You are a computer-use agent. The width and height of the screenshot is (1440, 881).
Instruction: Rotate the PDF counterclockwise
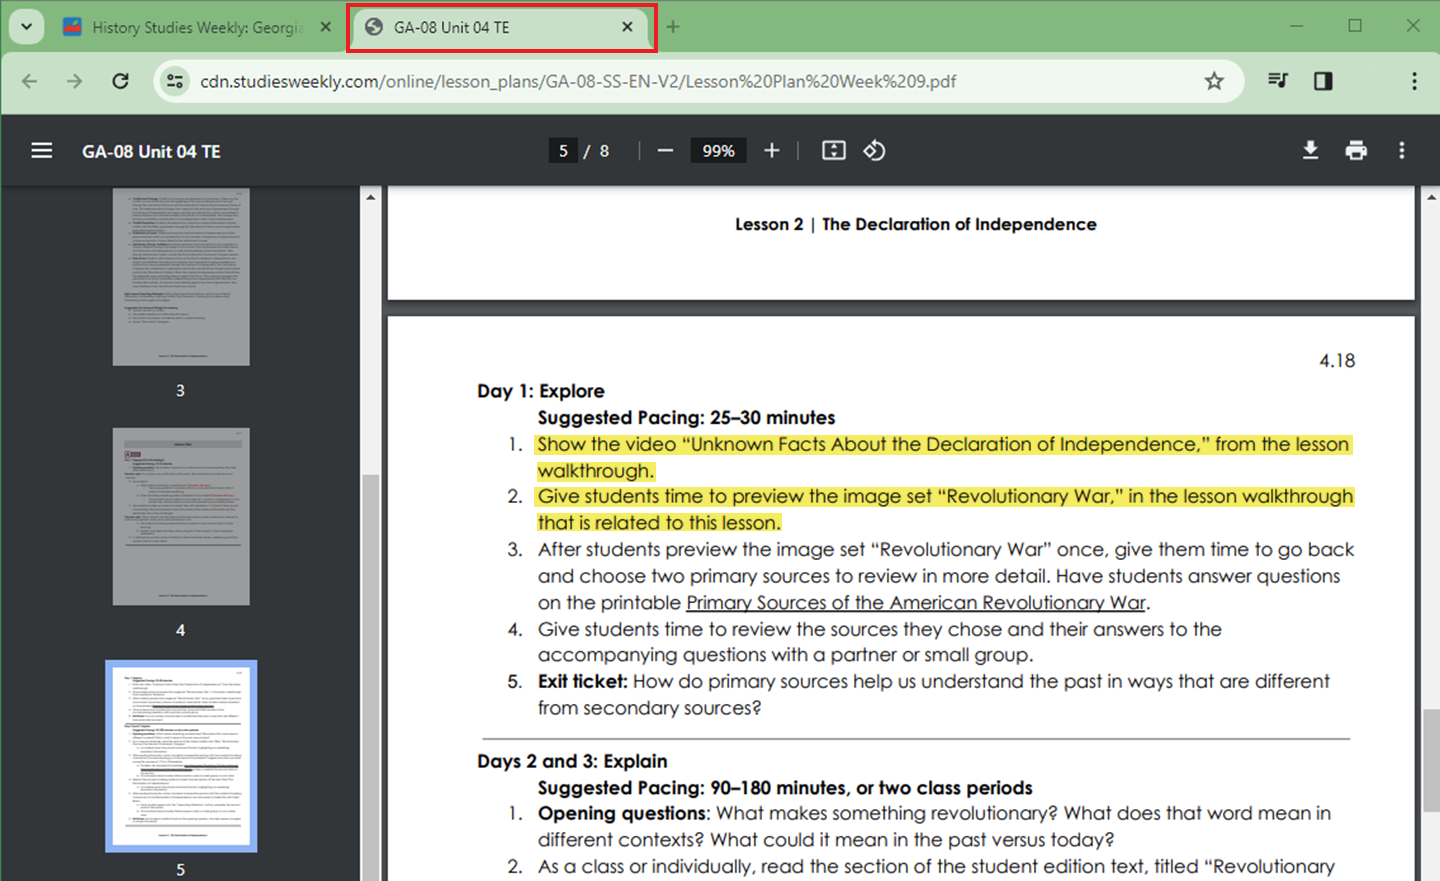(873, 150)
